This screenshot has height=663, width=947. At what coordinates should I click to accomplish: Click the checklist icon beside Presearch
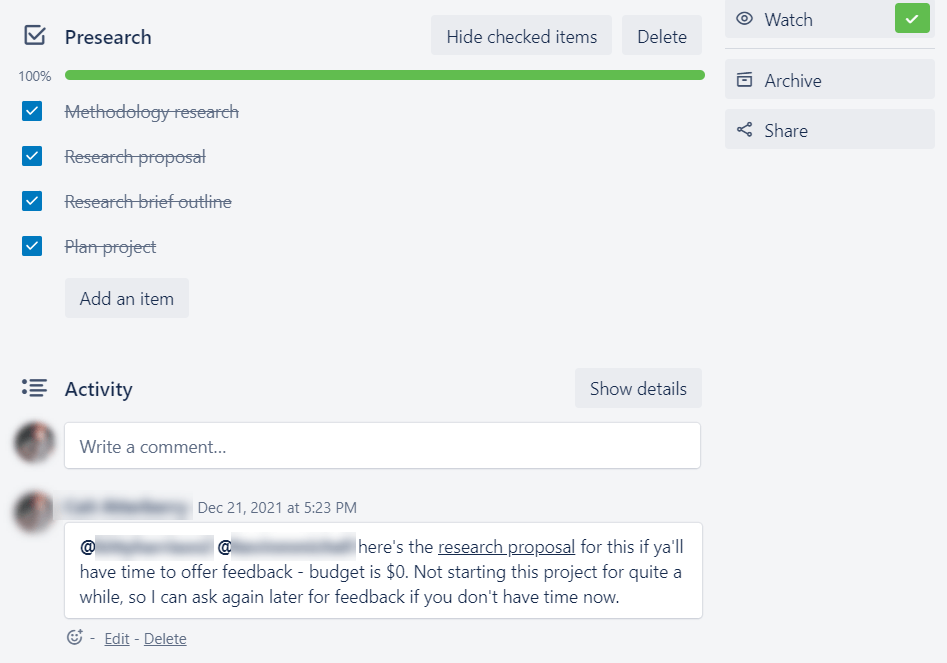click(35, 36)
